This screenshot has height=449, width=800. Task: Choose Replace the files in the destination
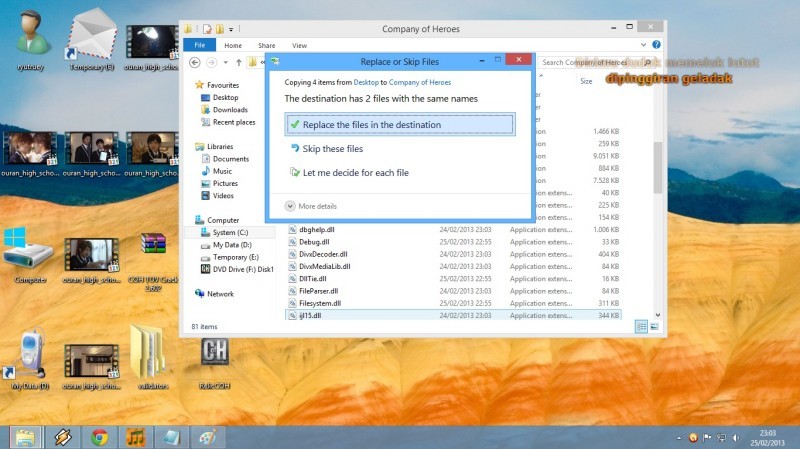click(400, 124)
